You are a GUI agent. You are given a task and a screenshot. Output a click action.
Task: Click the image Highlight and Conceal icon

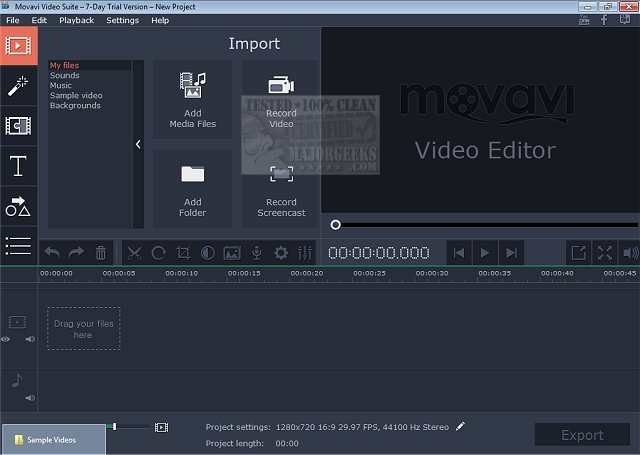coord(232,253)
